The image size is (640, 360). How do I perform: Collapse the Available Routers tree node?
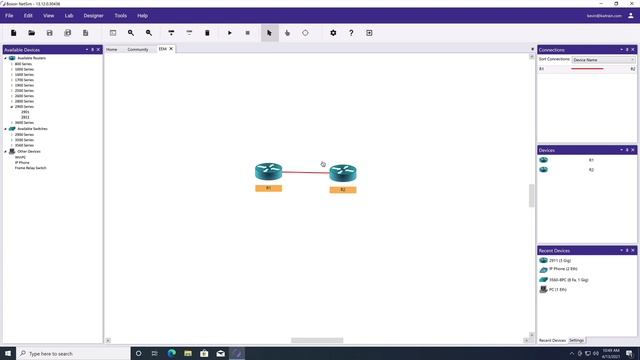[6, 58]
